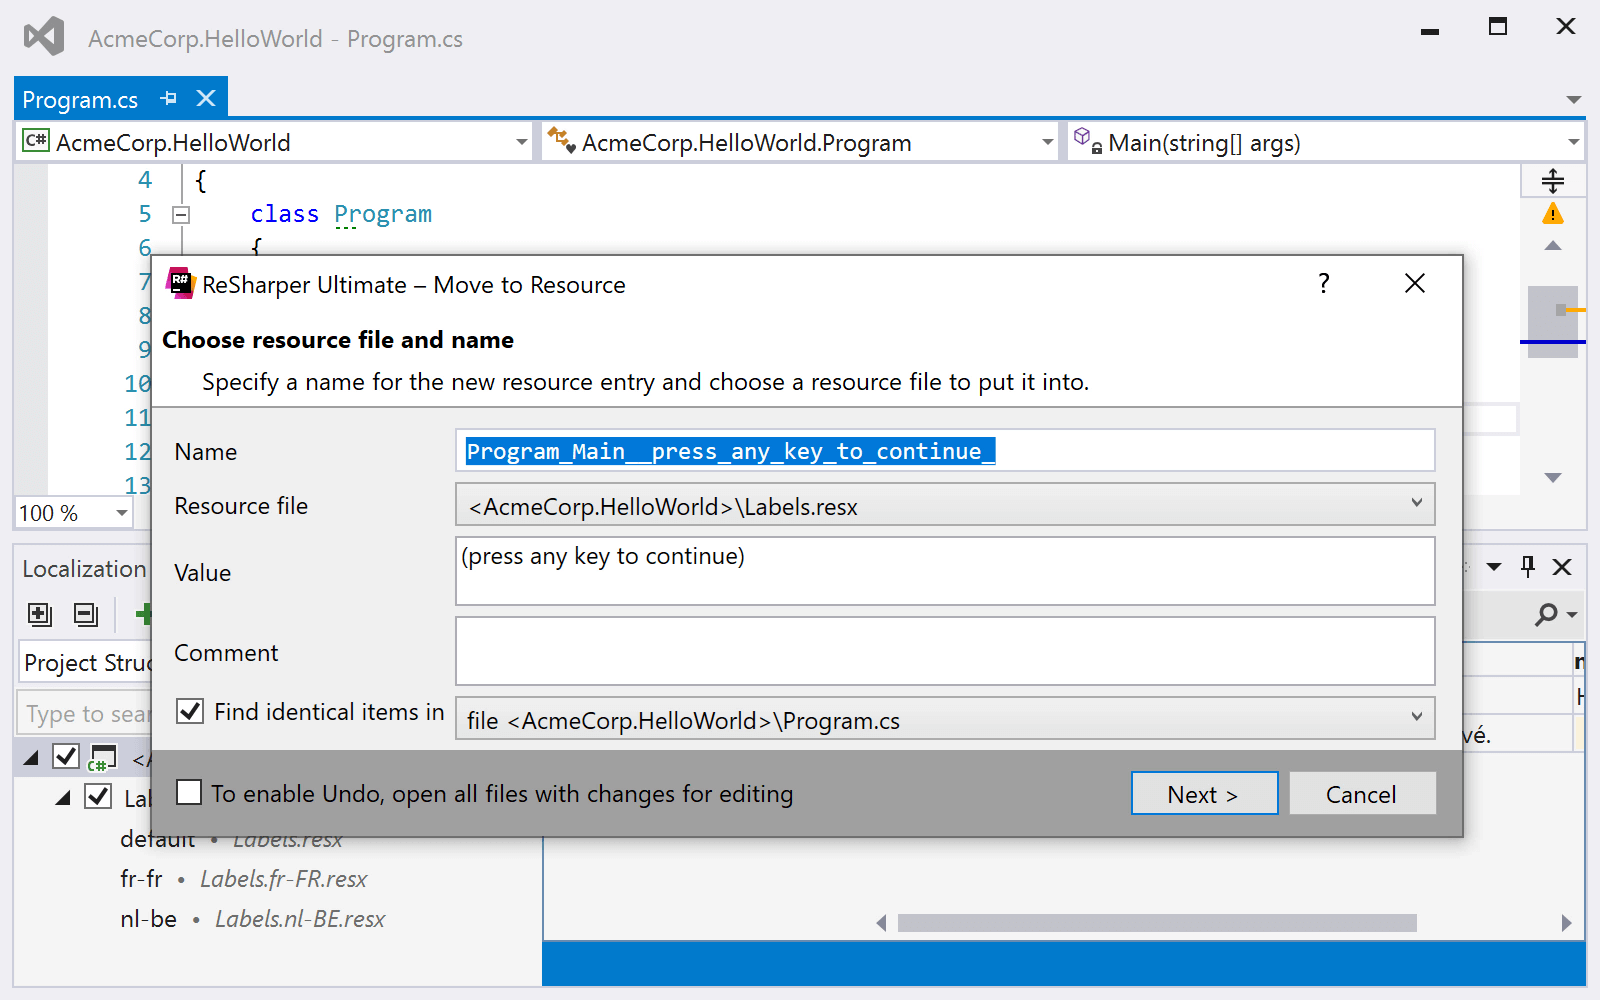Click the C# project icon in the tree
Viewport: 1600px width, 1000px height.
click(102, 758)
